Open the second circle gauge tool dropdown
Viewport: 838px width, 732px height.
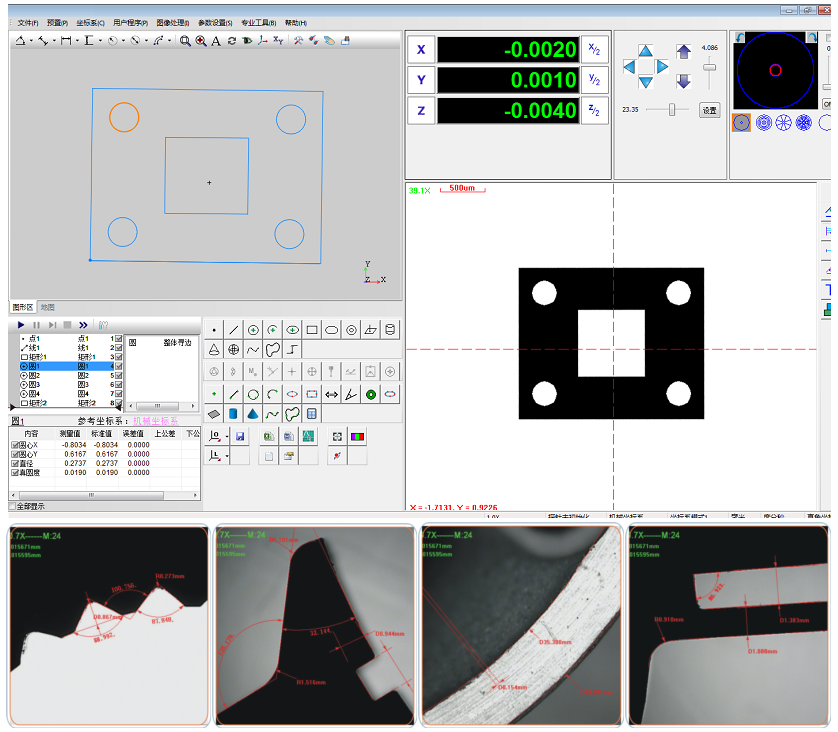pyautogui.click(x=146, y=41)
